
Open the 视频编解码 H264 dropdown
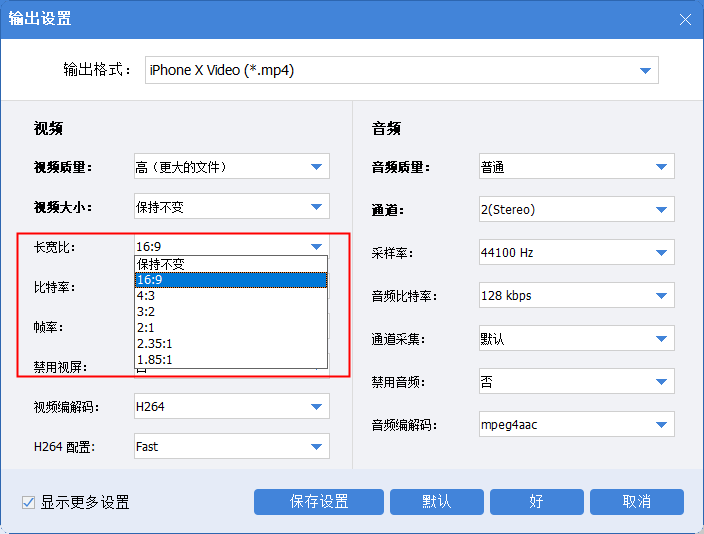click(231, 406)
